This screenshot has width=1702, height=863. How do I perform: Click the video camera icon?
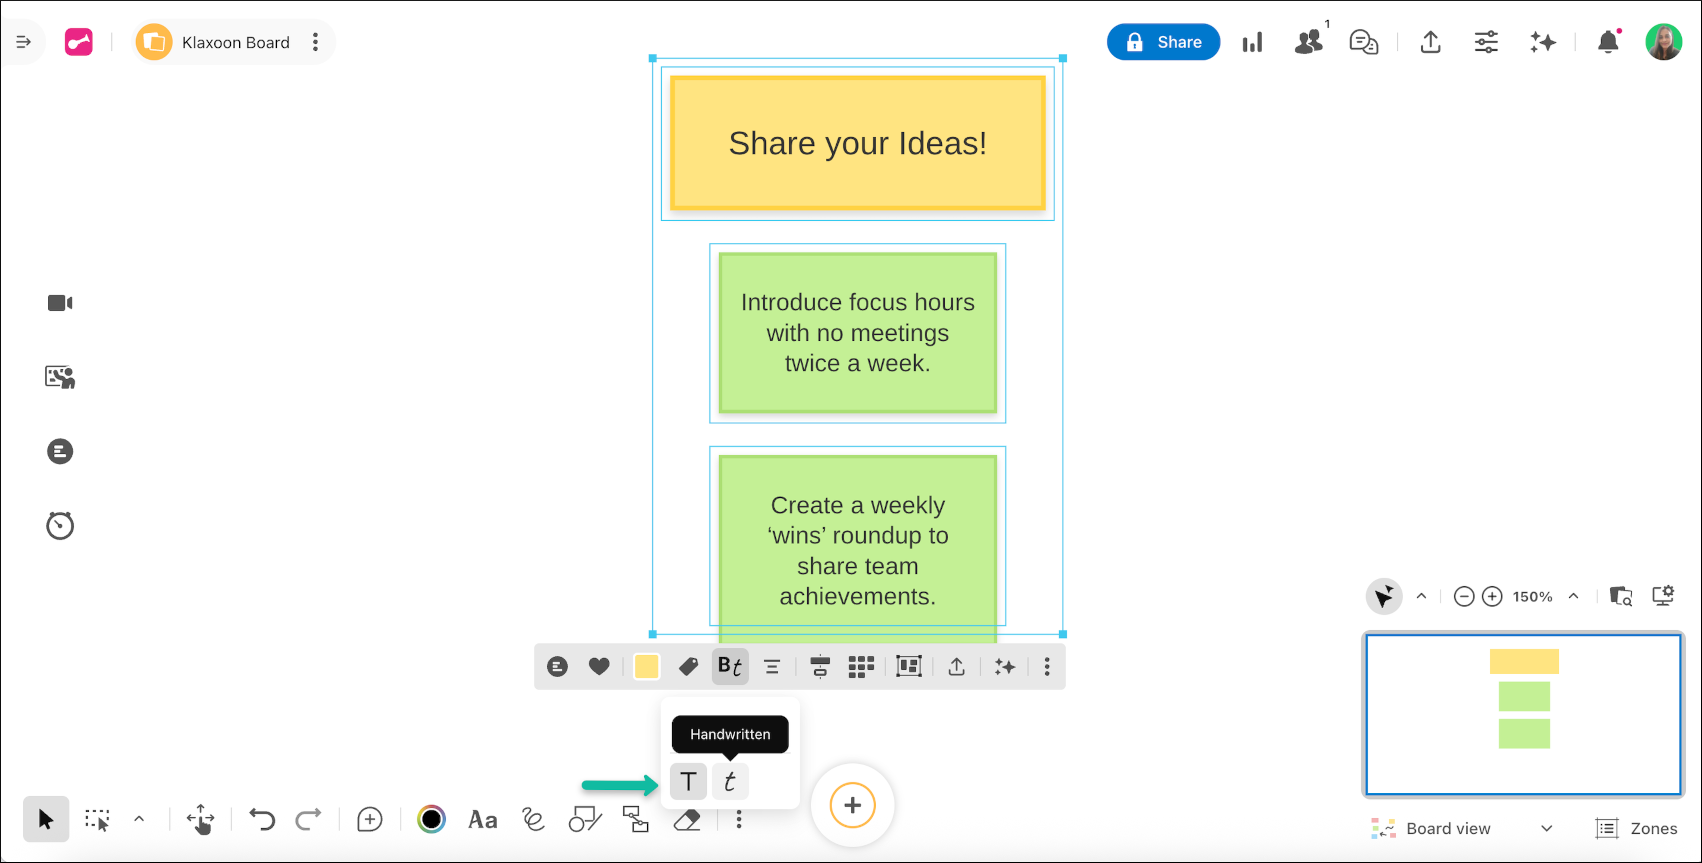point(60,303)
